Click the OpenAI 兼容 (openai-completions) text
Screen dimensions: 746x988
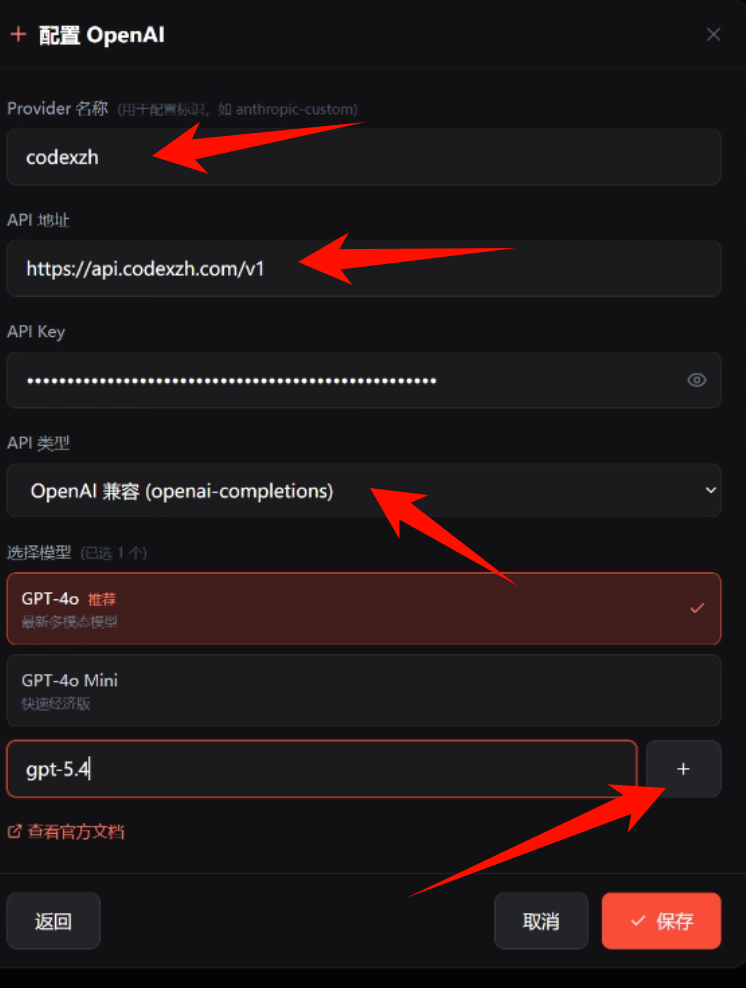(x=181, y=491)
